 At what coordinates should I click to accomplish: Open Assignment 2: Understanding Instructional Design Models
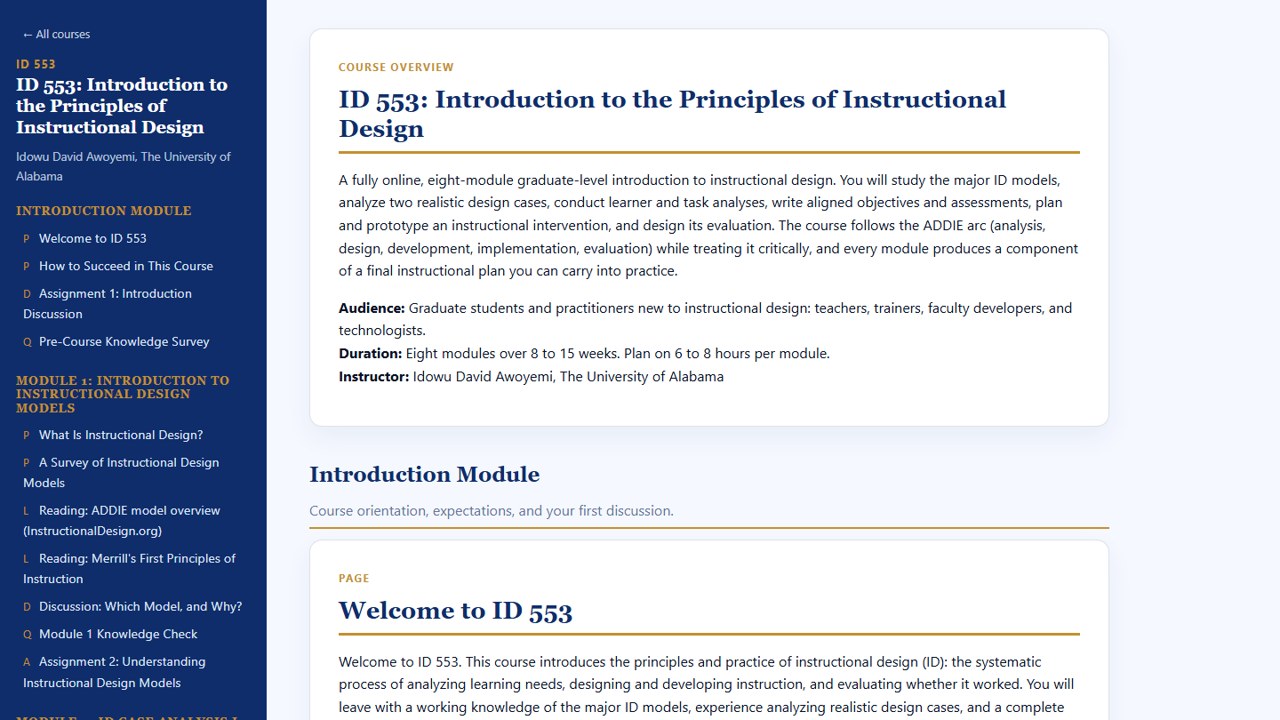click(x=114, y=672)
